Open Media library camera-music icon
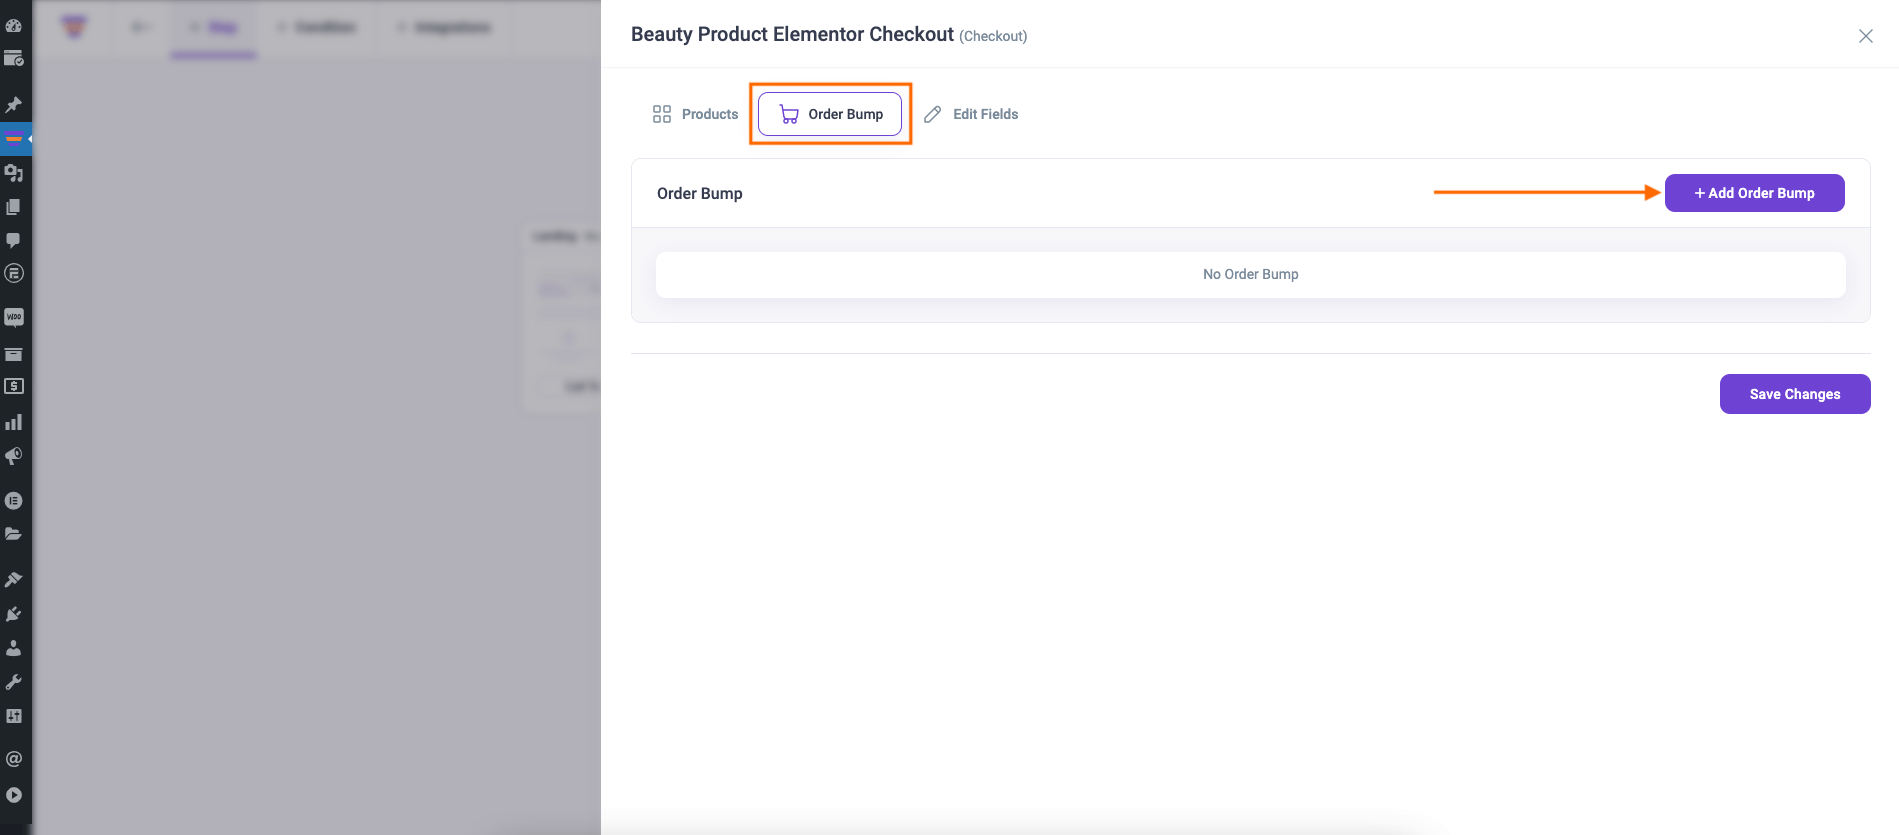 point(14,173)
